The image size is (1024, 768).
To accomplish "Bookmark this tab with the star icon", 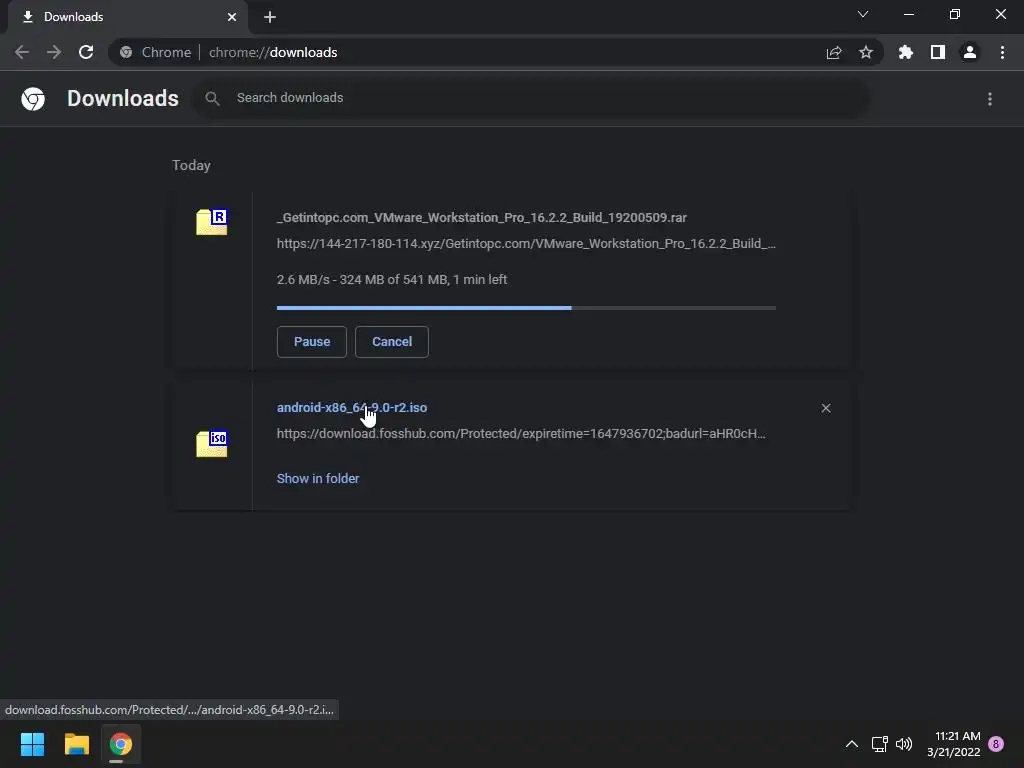I will [866, 52].
